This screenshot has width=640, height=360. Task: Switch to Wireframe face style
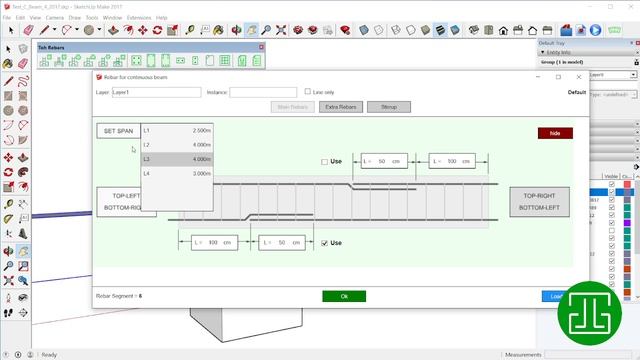point(396,30)
